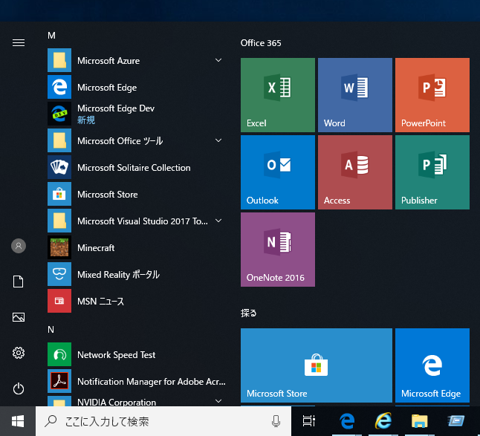Image resolution: width=480 pixels, height=436 pixels.
Task: Launch the Publisher tile
Action: pyautogui.click(x=432, y=172)
